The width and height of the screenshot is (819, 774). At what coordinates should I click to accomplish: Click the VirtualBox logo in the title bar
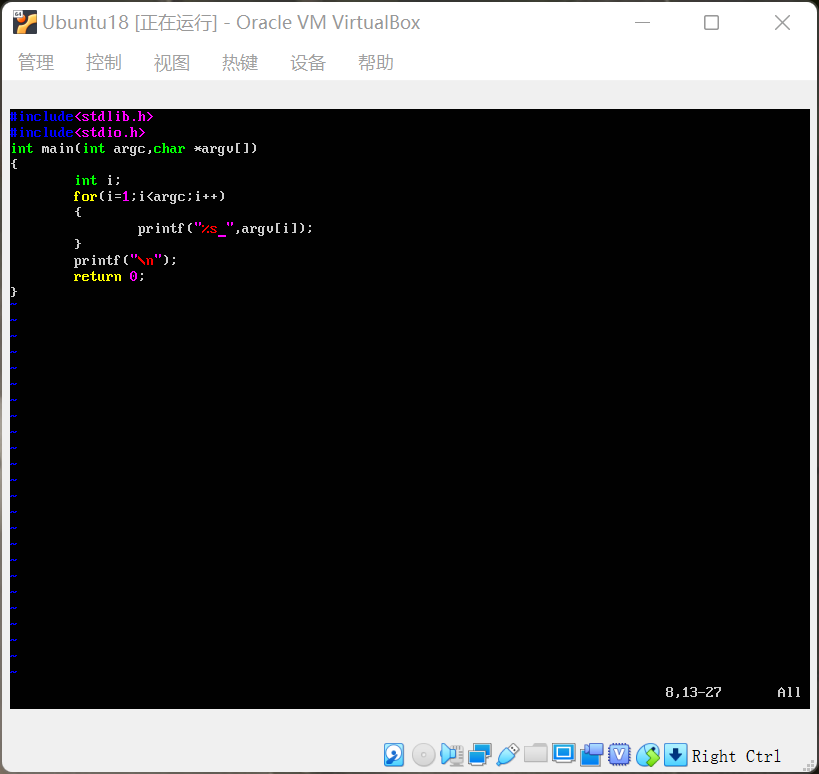(24, 21)
